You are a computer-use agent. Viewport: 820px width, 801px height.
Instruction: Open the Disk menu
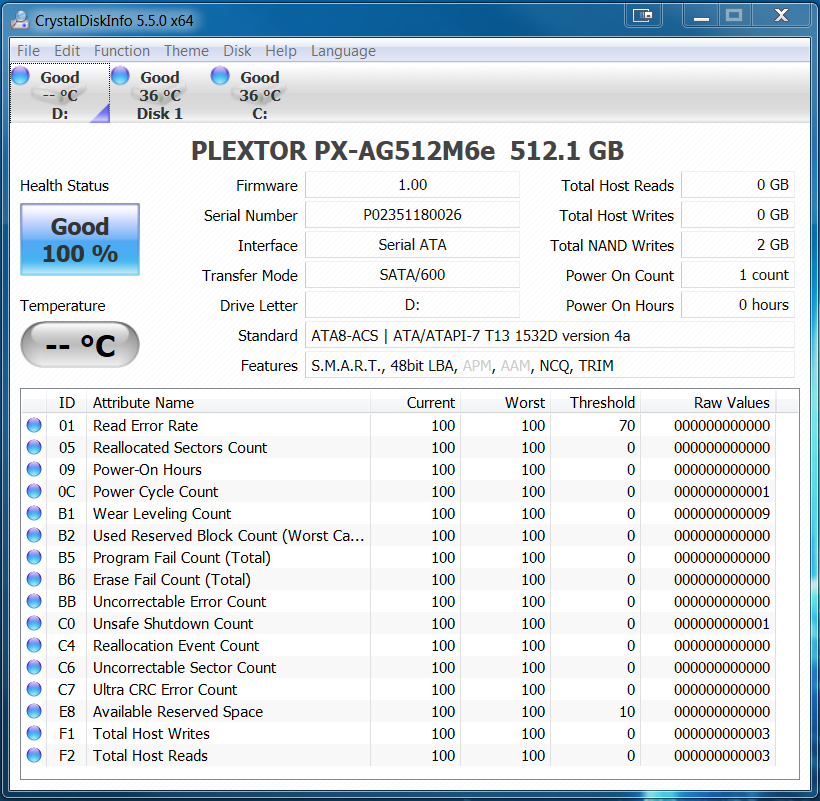[237, 51]
